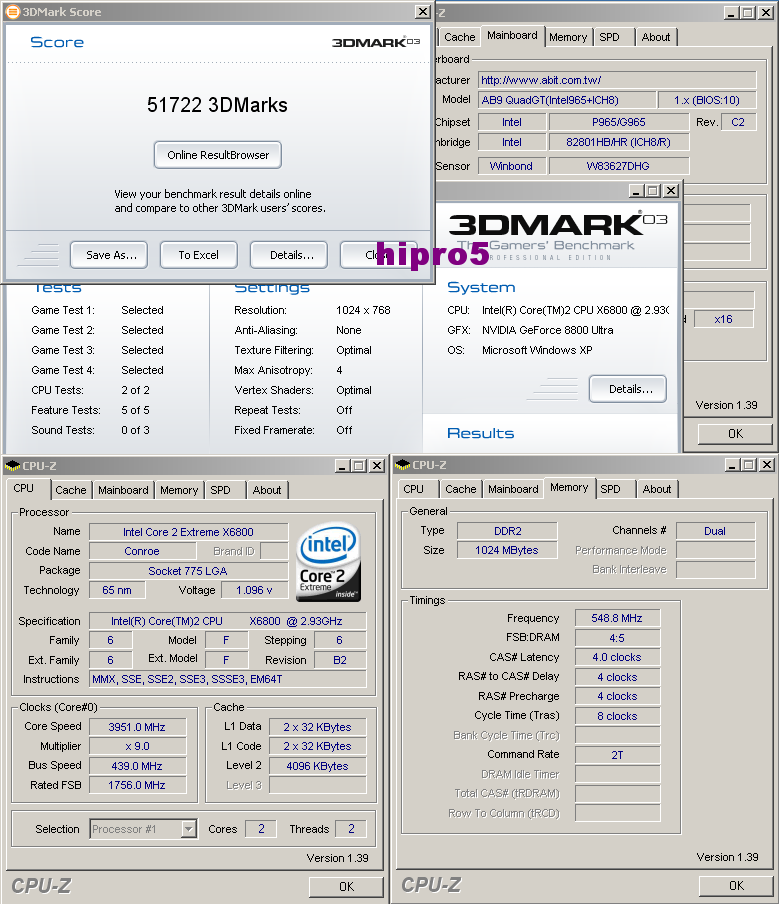Open System Details... in 3DMark03 window
This screenshot has height=904, width=779.
628,389
